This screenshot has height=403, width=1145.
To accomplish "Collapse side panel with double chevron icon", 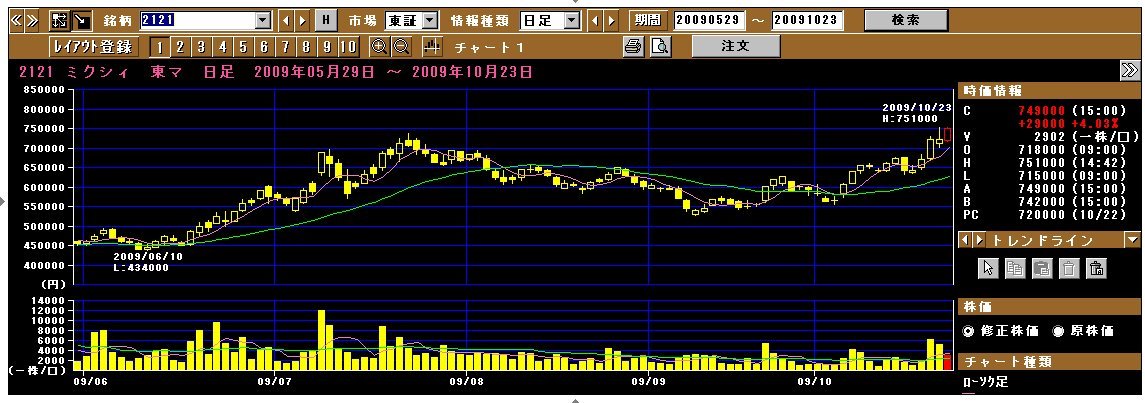I will point(1129,70).
